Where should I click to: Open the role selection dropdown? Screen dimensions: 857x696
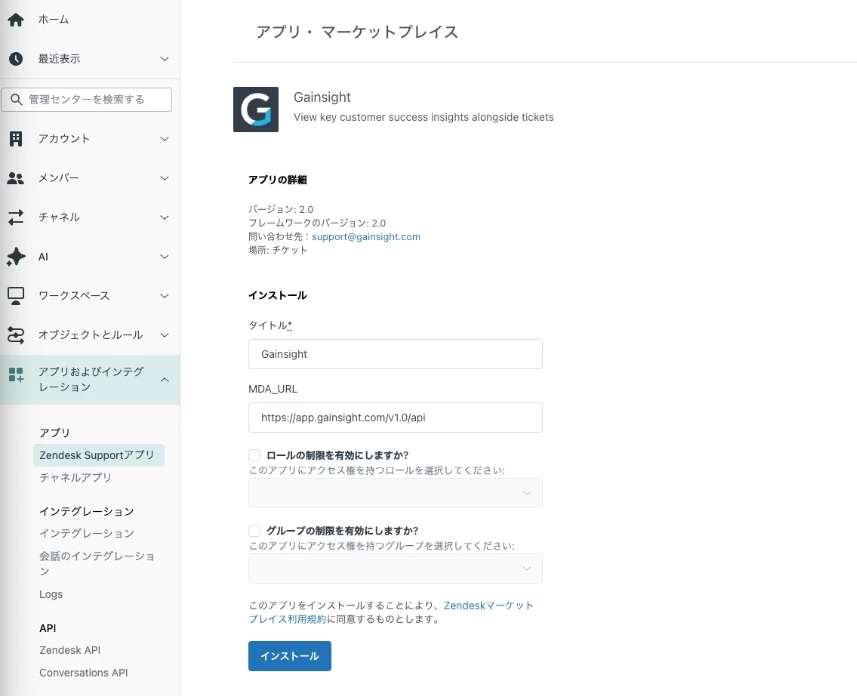(395, 493)
